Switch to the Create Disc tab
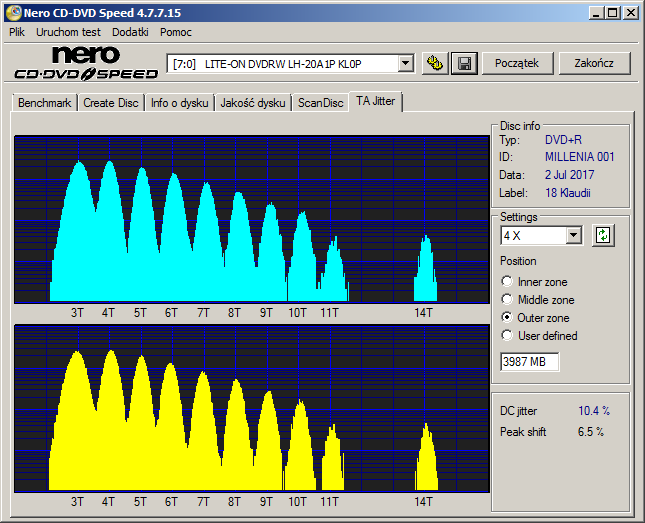 (x=111, y=103)
